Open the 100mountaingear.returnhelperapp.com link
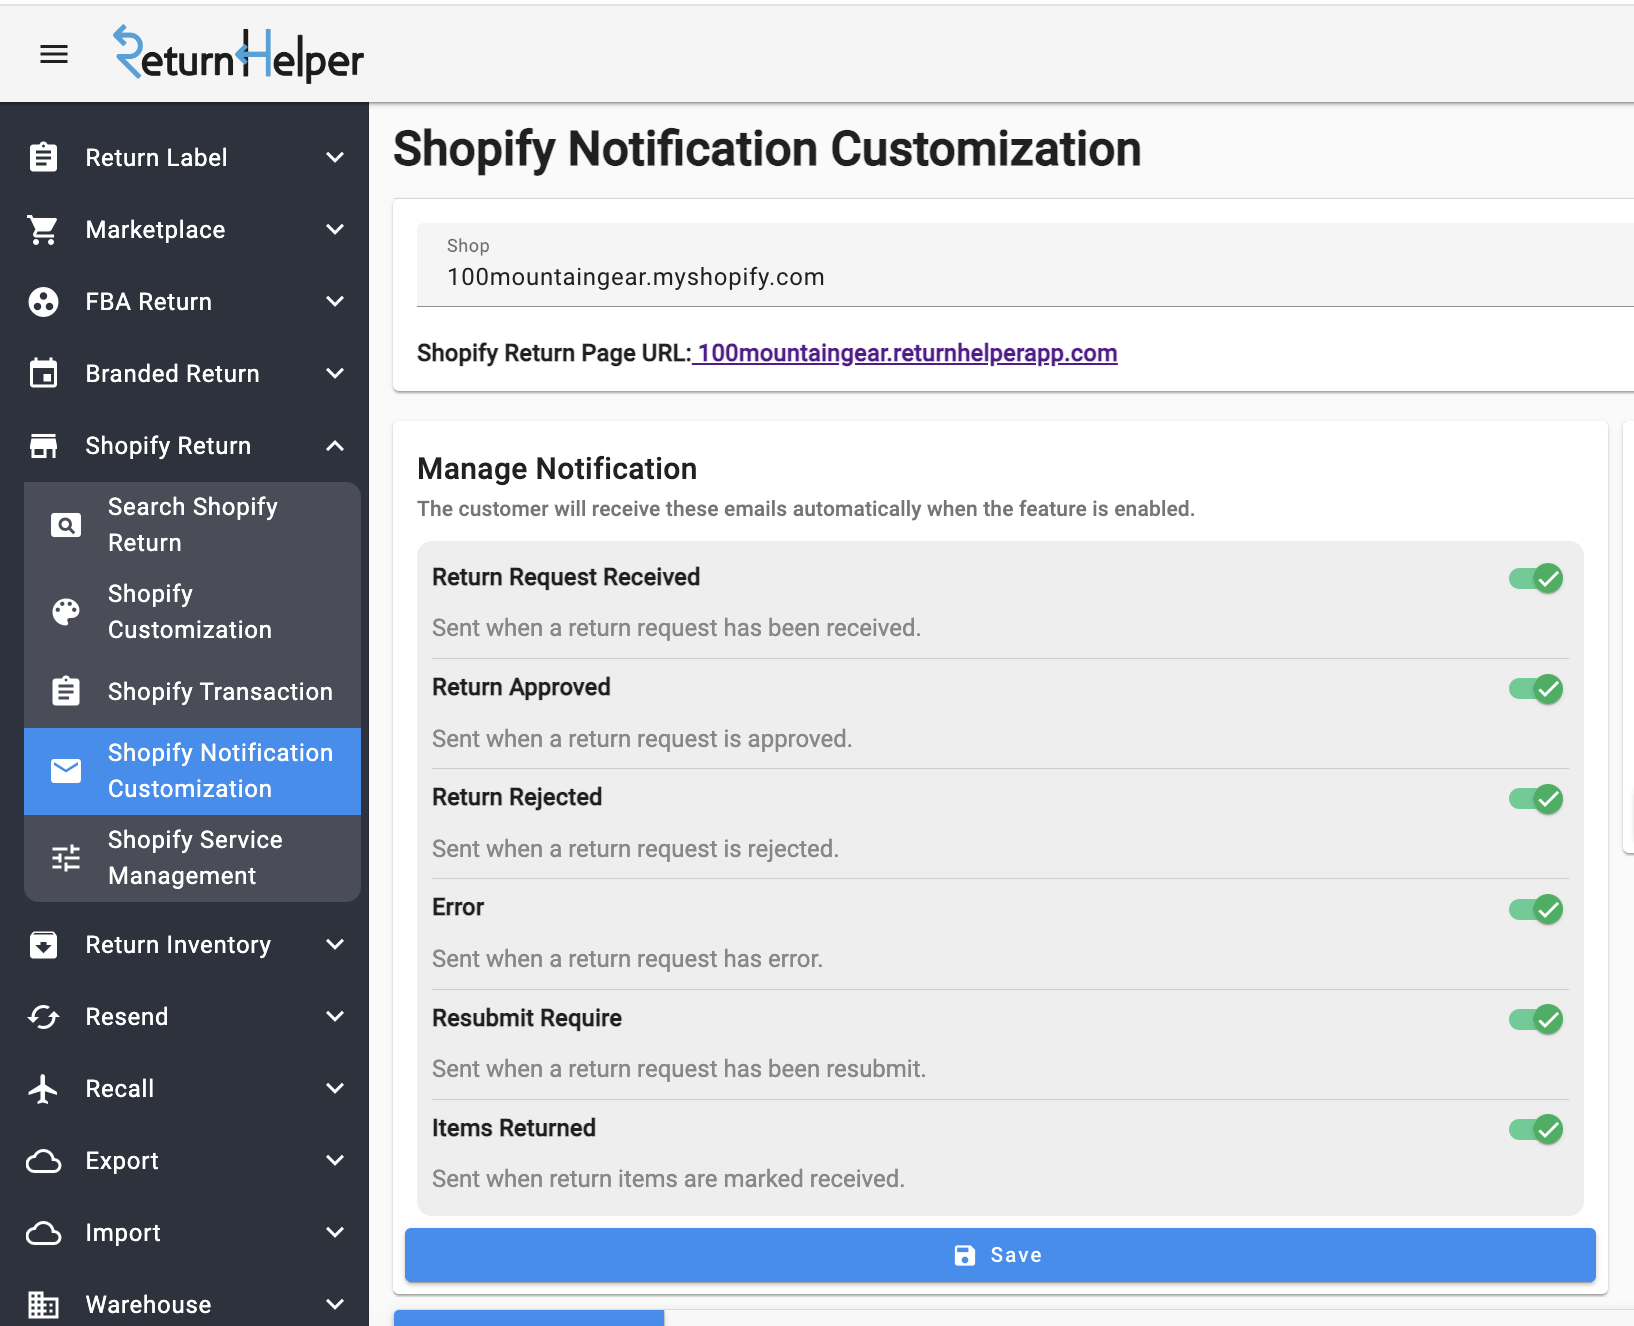 [x=905, y=353]
